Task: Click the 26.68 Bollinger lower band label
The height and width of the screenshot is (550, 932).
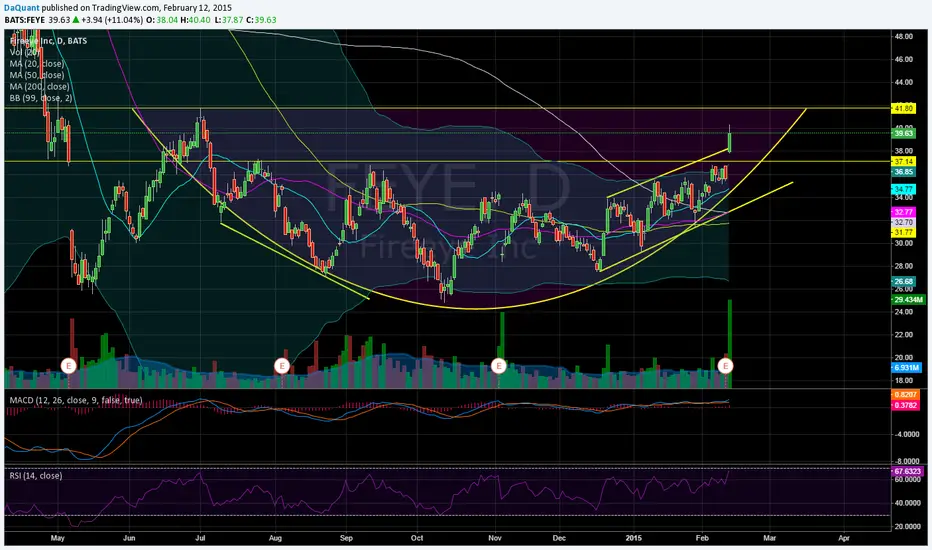Action: click(903, 281)
